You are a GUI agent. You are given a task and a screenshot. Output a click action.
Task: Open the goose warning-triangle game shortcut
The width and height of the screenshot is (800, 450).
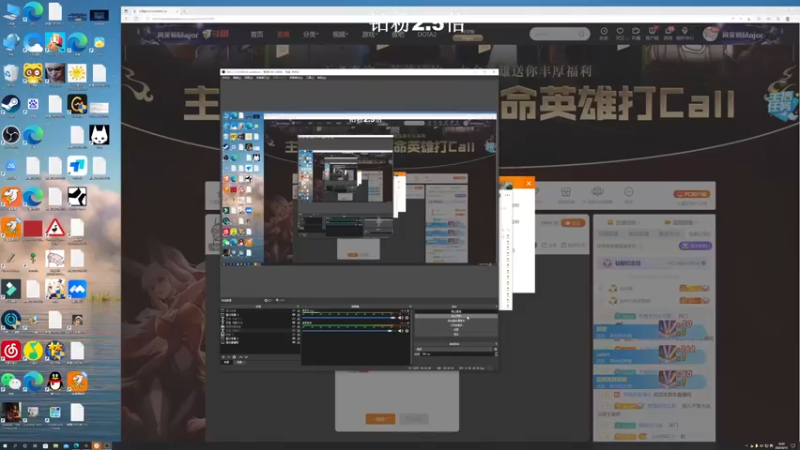coord(55,228)
